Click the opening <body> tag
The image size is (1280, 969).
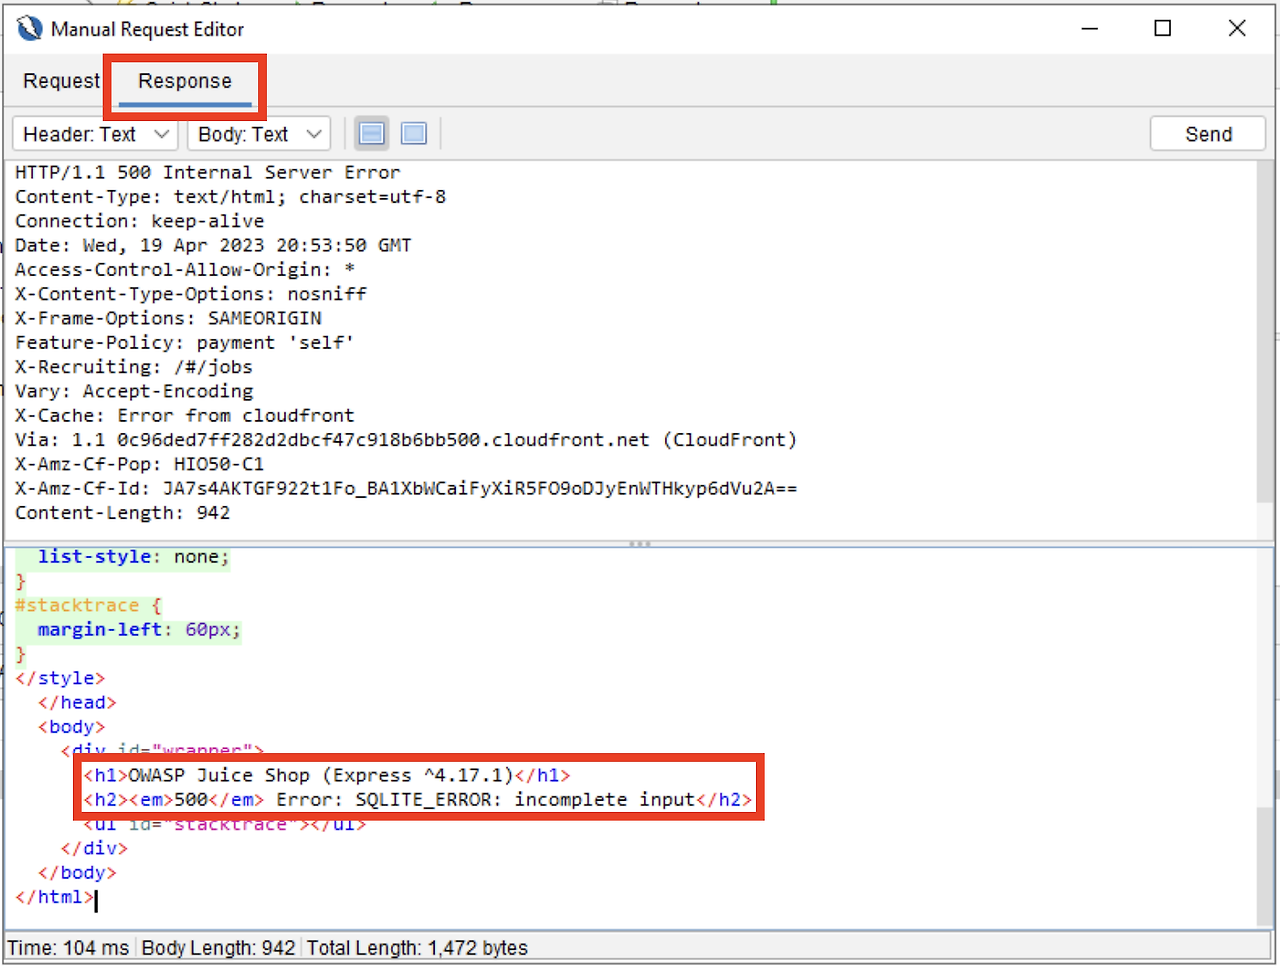point(71,727)
